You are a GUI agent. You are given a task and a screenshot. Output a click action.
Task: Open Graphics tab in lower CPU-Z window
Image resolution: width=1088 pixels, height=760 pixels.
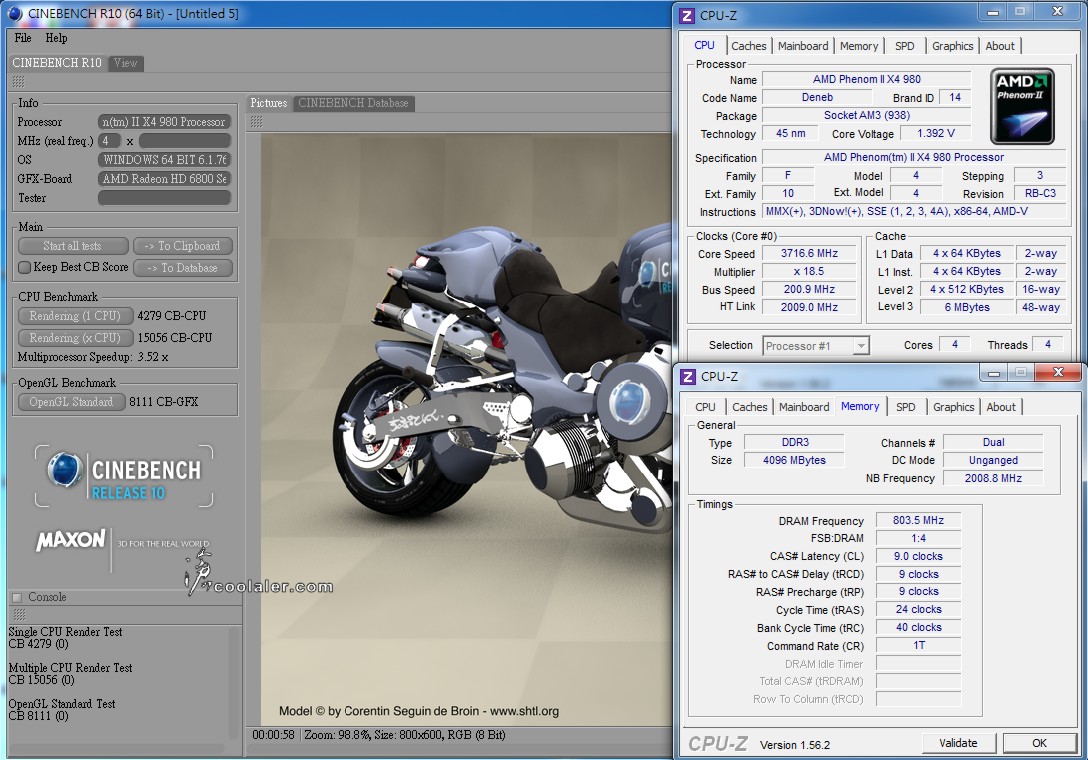coord(954,407)
